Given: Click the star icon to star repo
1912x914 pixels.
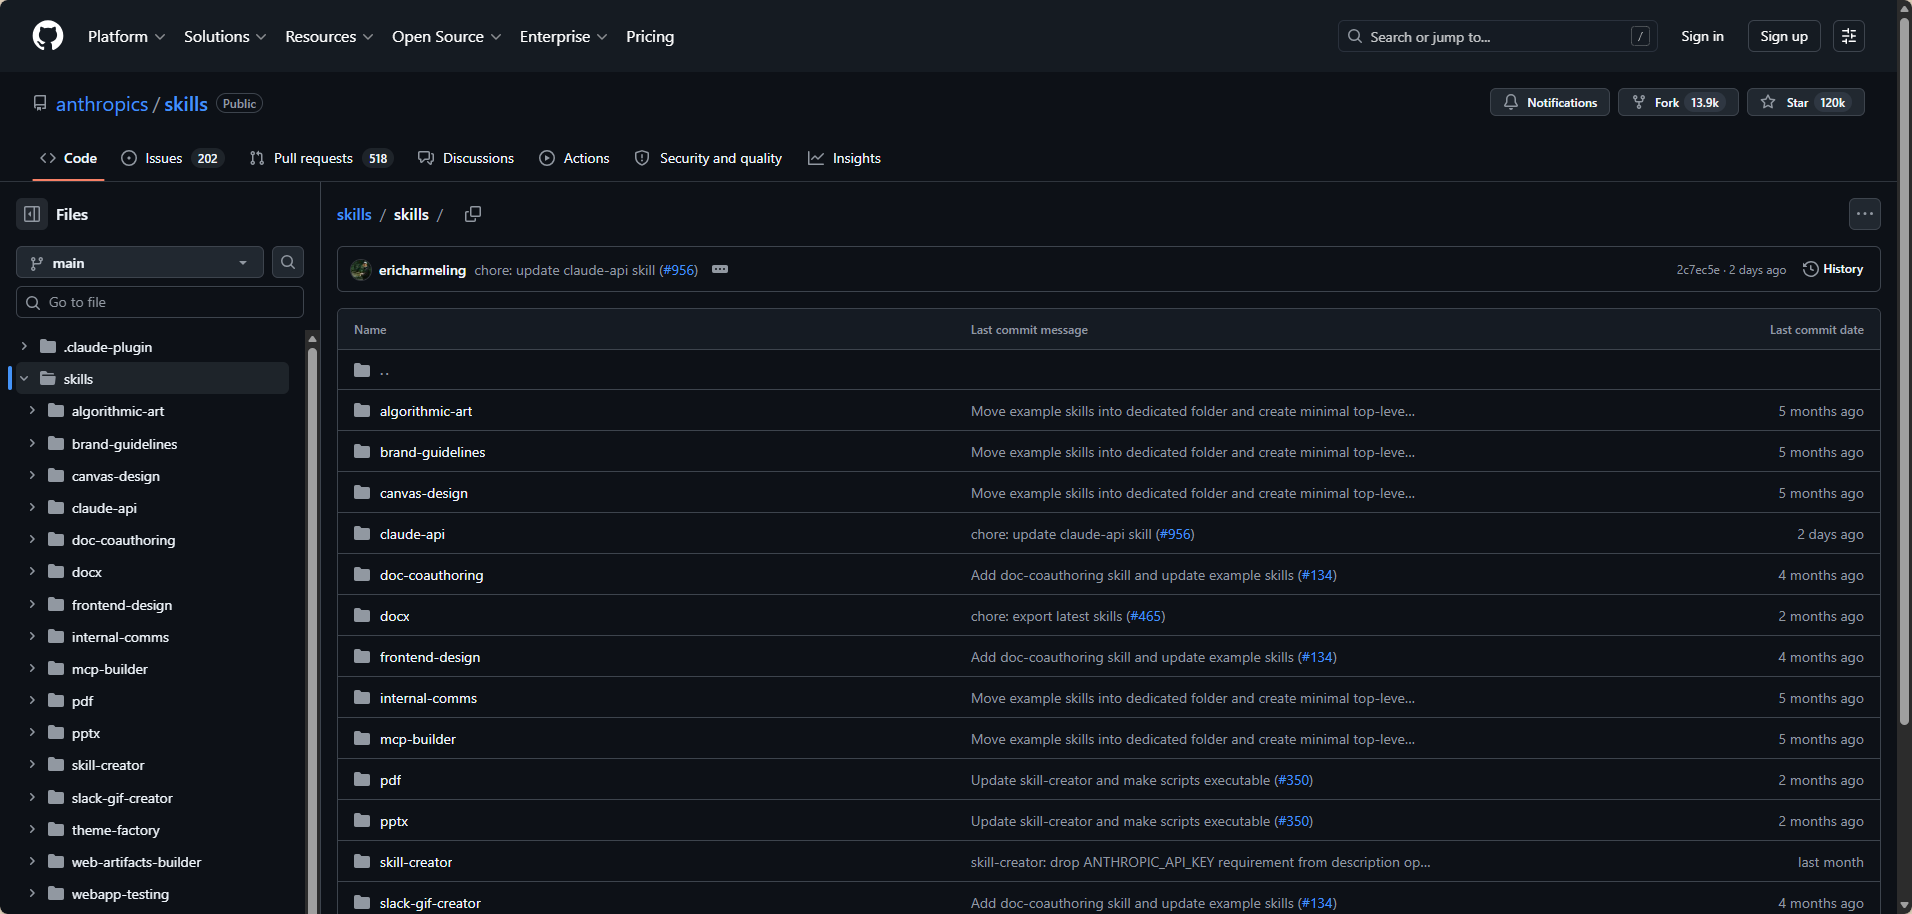Looking at the screenshot, I should pyautogui.click(x=1768, y=102).
